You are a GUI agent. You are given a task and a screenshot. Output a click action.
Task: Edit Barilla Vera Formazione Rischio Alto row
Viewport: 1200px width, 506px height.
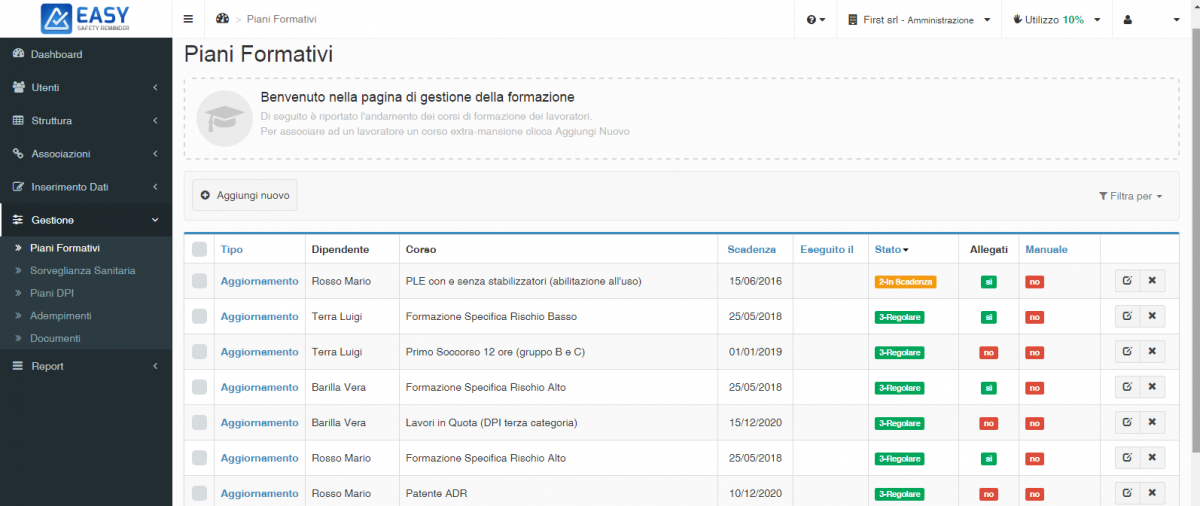coord(1127,387)
